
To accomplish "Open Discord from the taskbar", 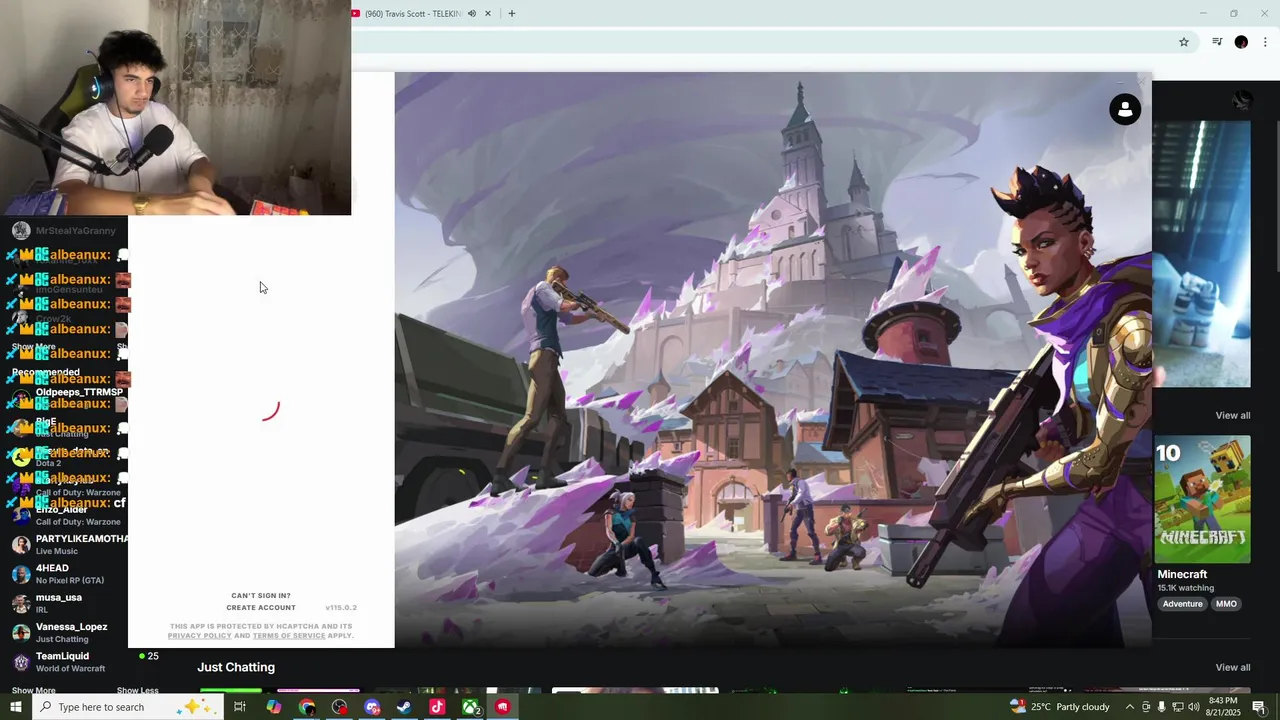I will coord(372,707).
